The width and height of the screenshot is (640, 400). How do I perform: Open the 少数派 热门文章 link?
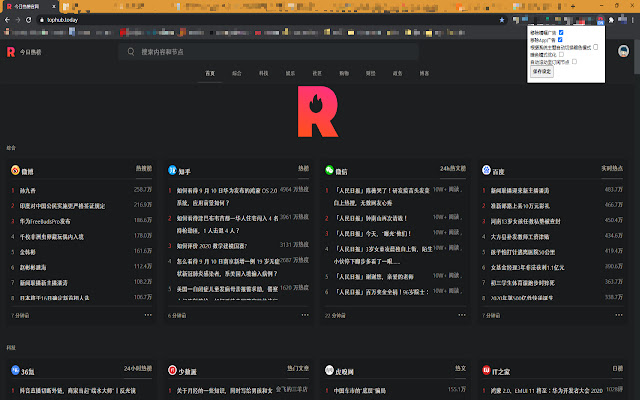298,368
